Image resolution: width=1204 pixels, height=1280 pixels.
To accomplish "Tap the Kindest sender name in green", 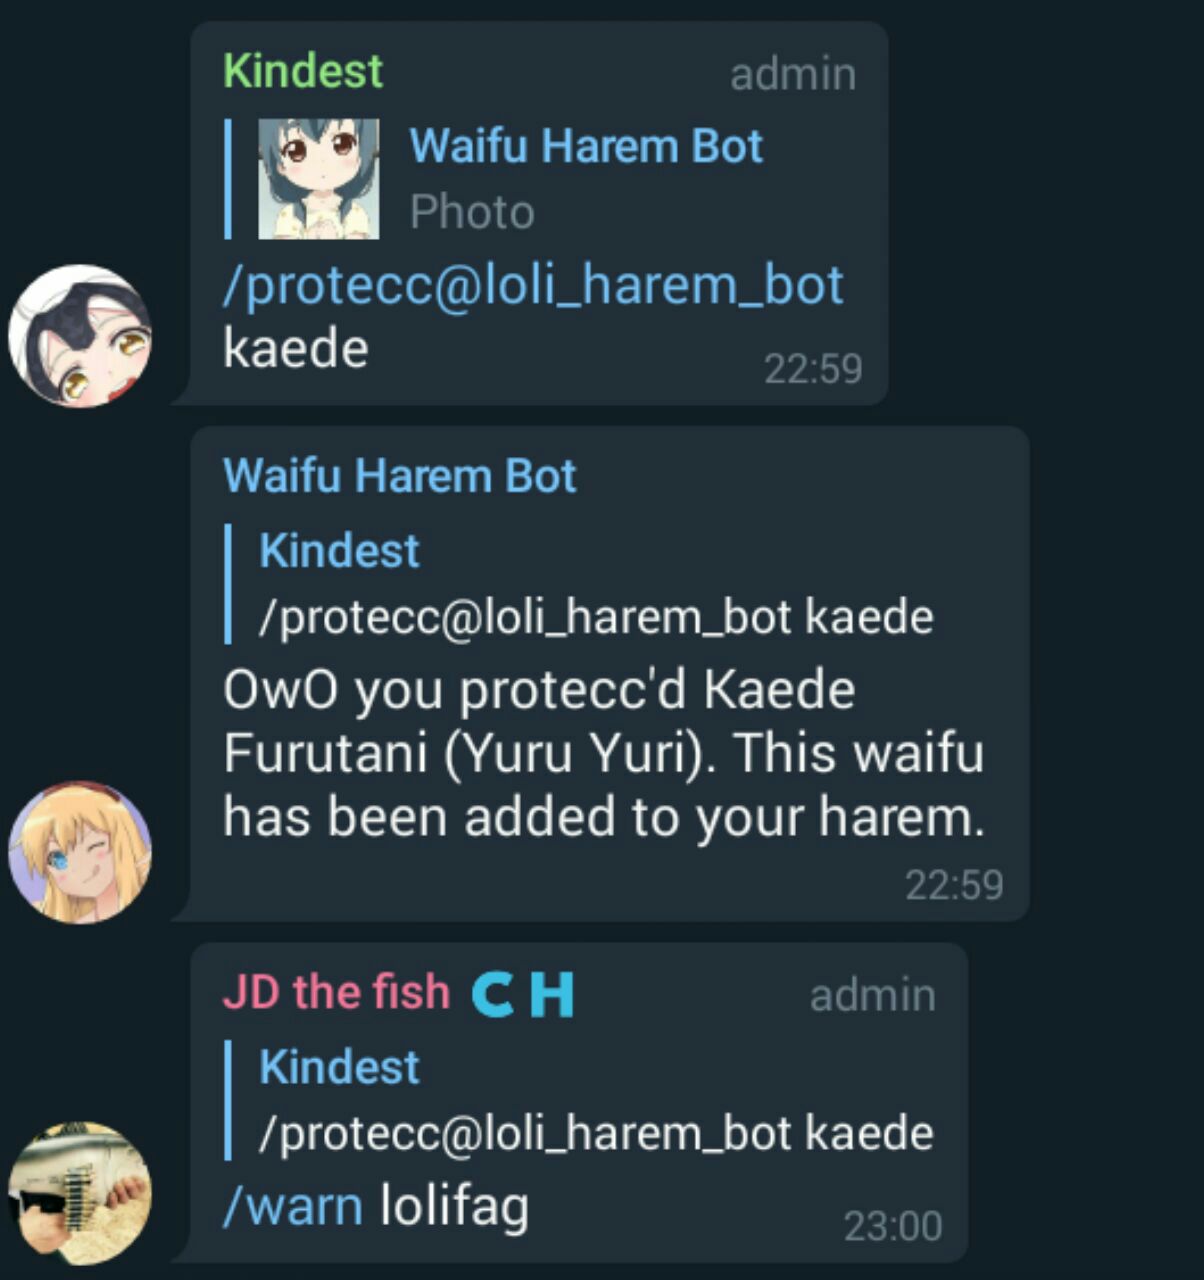I will [x=303, y=71].
